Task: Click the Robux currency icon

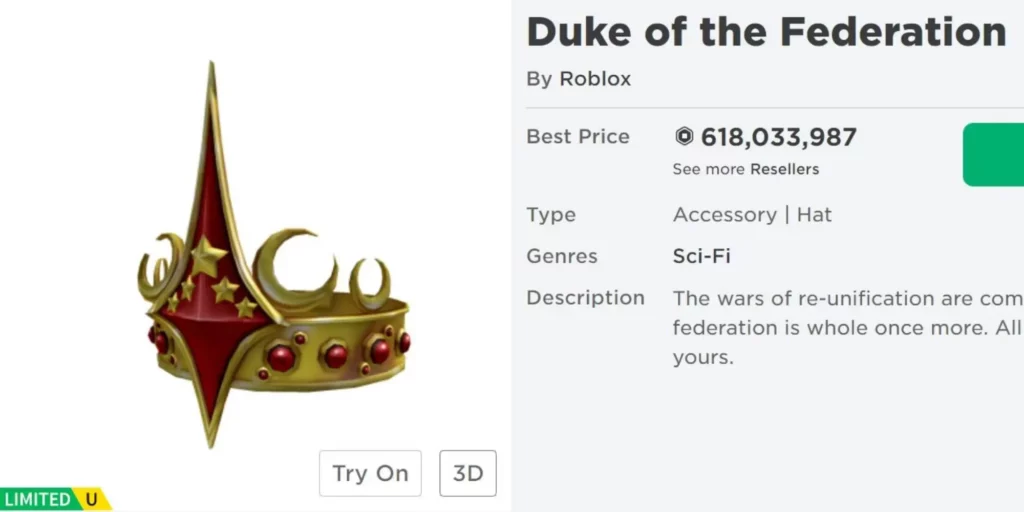Action: (684, 137)
